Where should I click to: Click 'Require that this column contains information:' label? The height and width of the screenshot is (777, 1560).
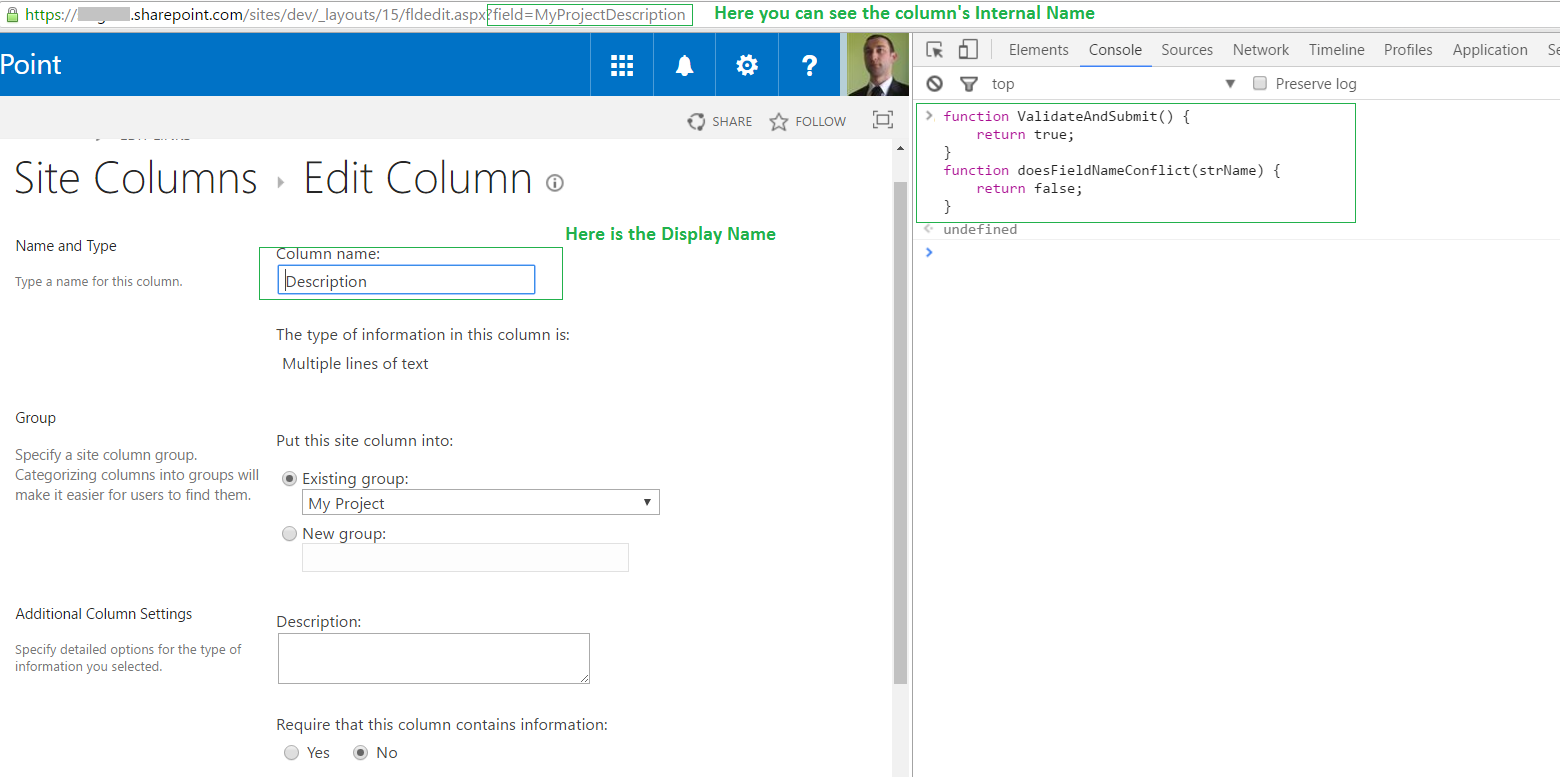click(x=442, y=724)
